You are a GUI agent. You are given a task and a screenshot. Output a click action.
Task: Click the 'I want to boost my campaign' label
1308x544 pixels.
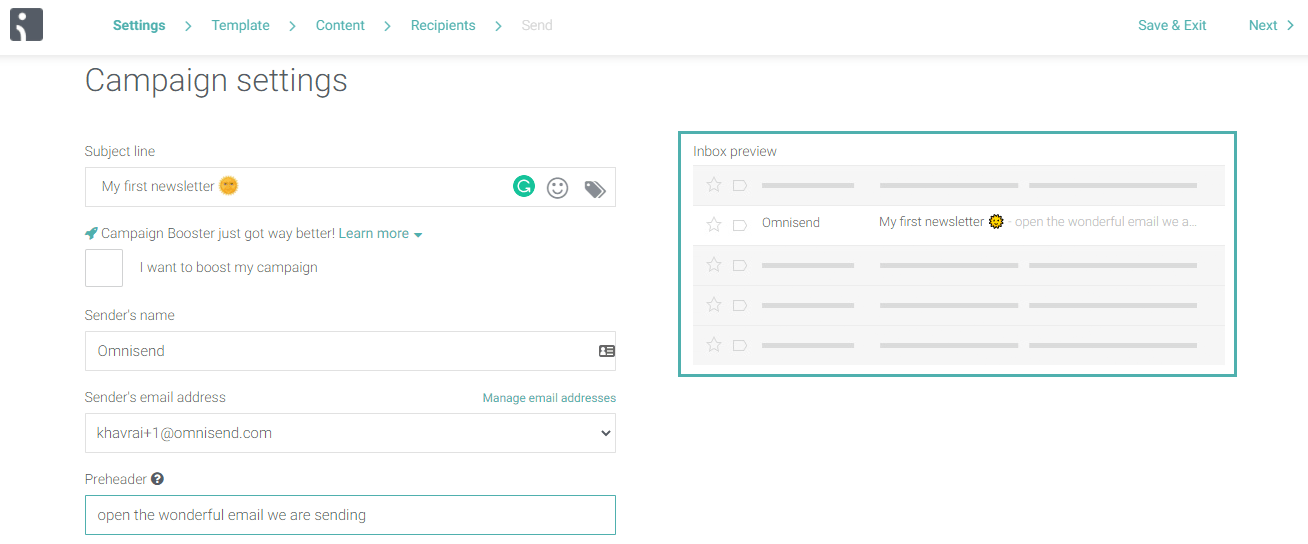point(229,267)
